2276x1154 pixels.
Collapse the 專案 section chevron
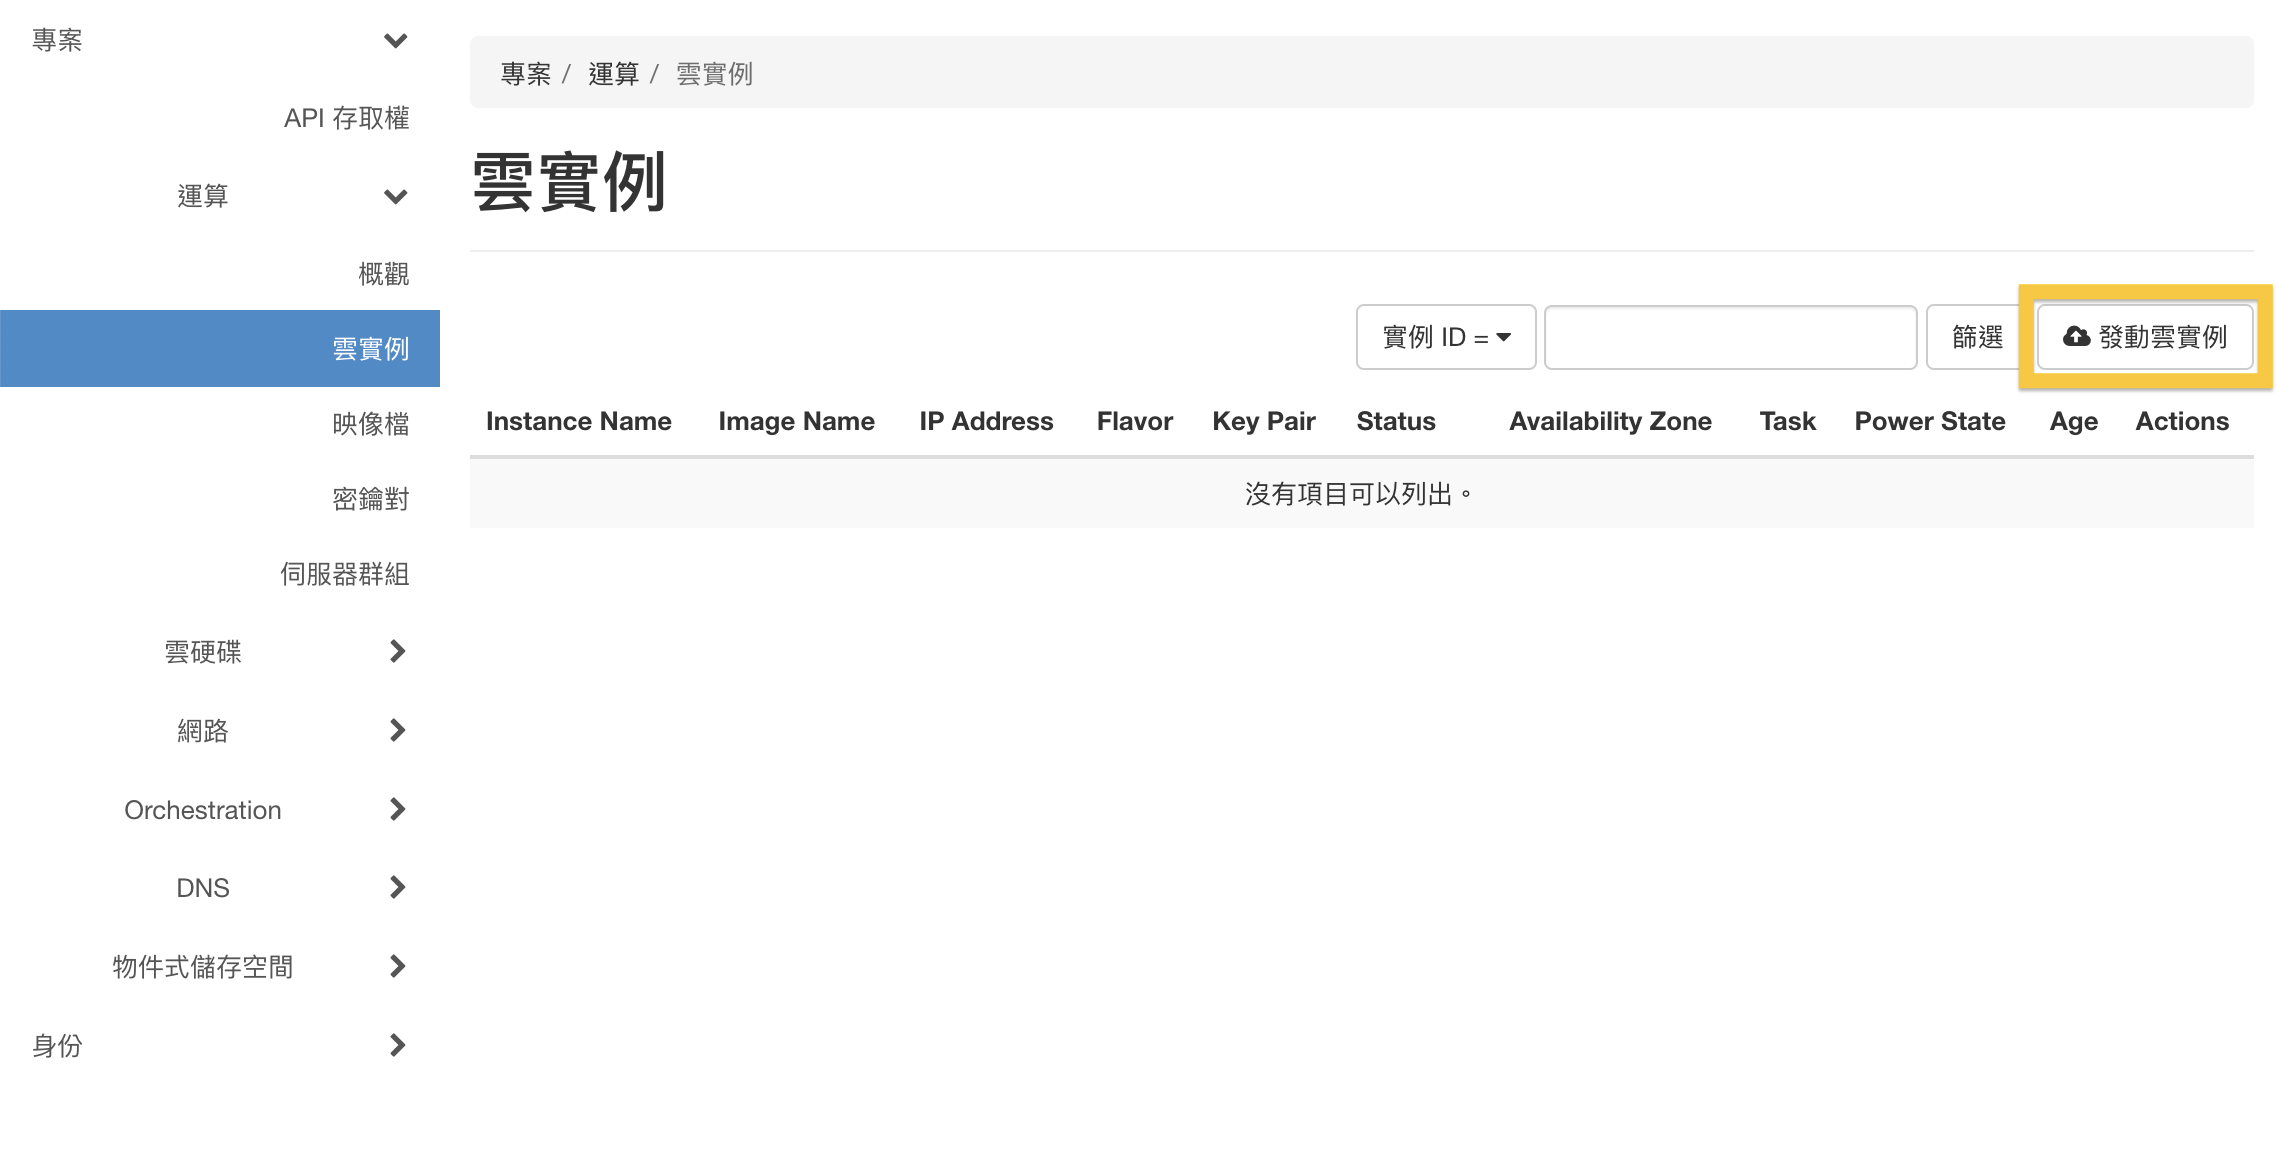click(396, 40)
